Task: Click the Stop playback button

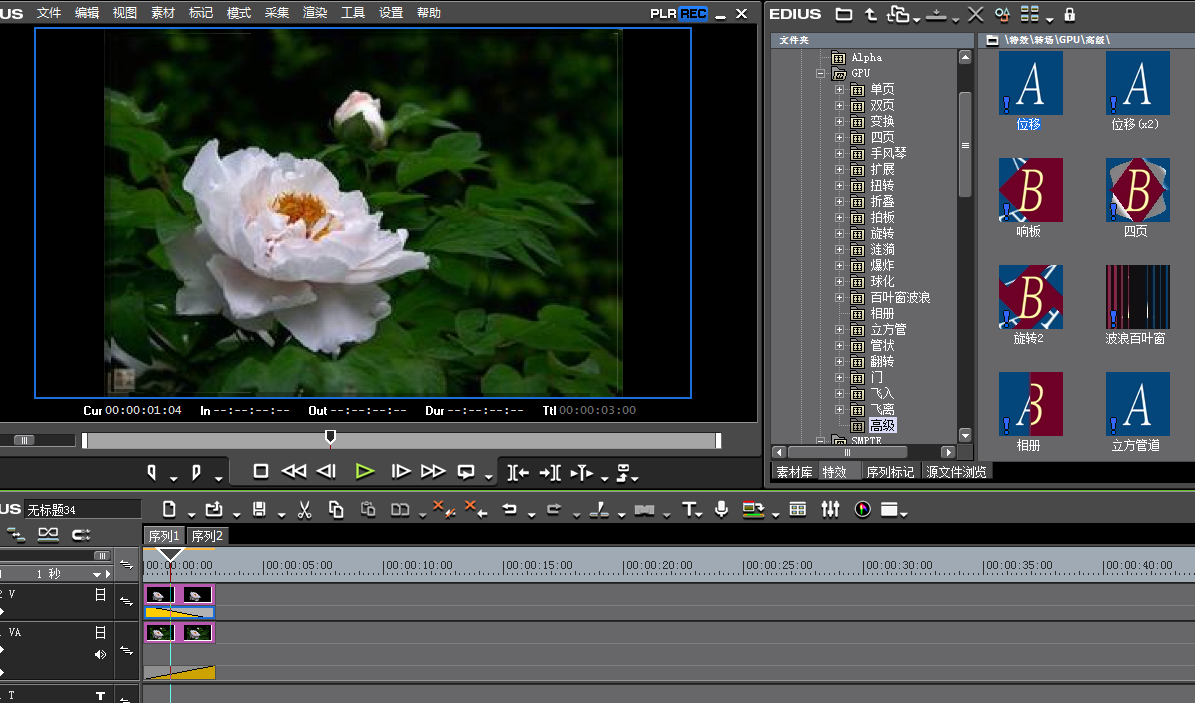Action: (261, 471)
